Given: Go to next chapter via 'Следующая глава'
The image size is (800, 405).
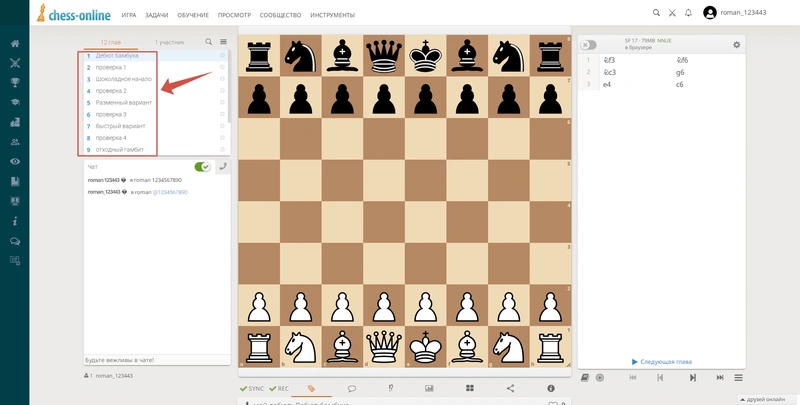Looking at the screenshot, I should coord(662,362).
